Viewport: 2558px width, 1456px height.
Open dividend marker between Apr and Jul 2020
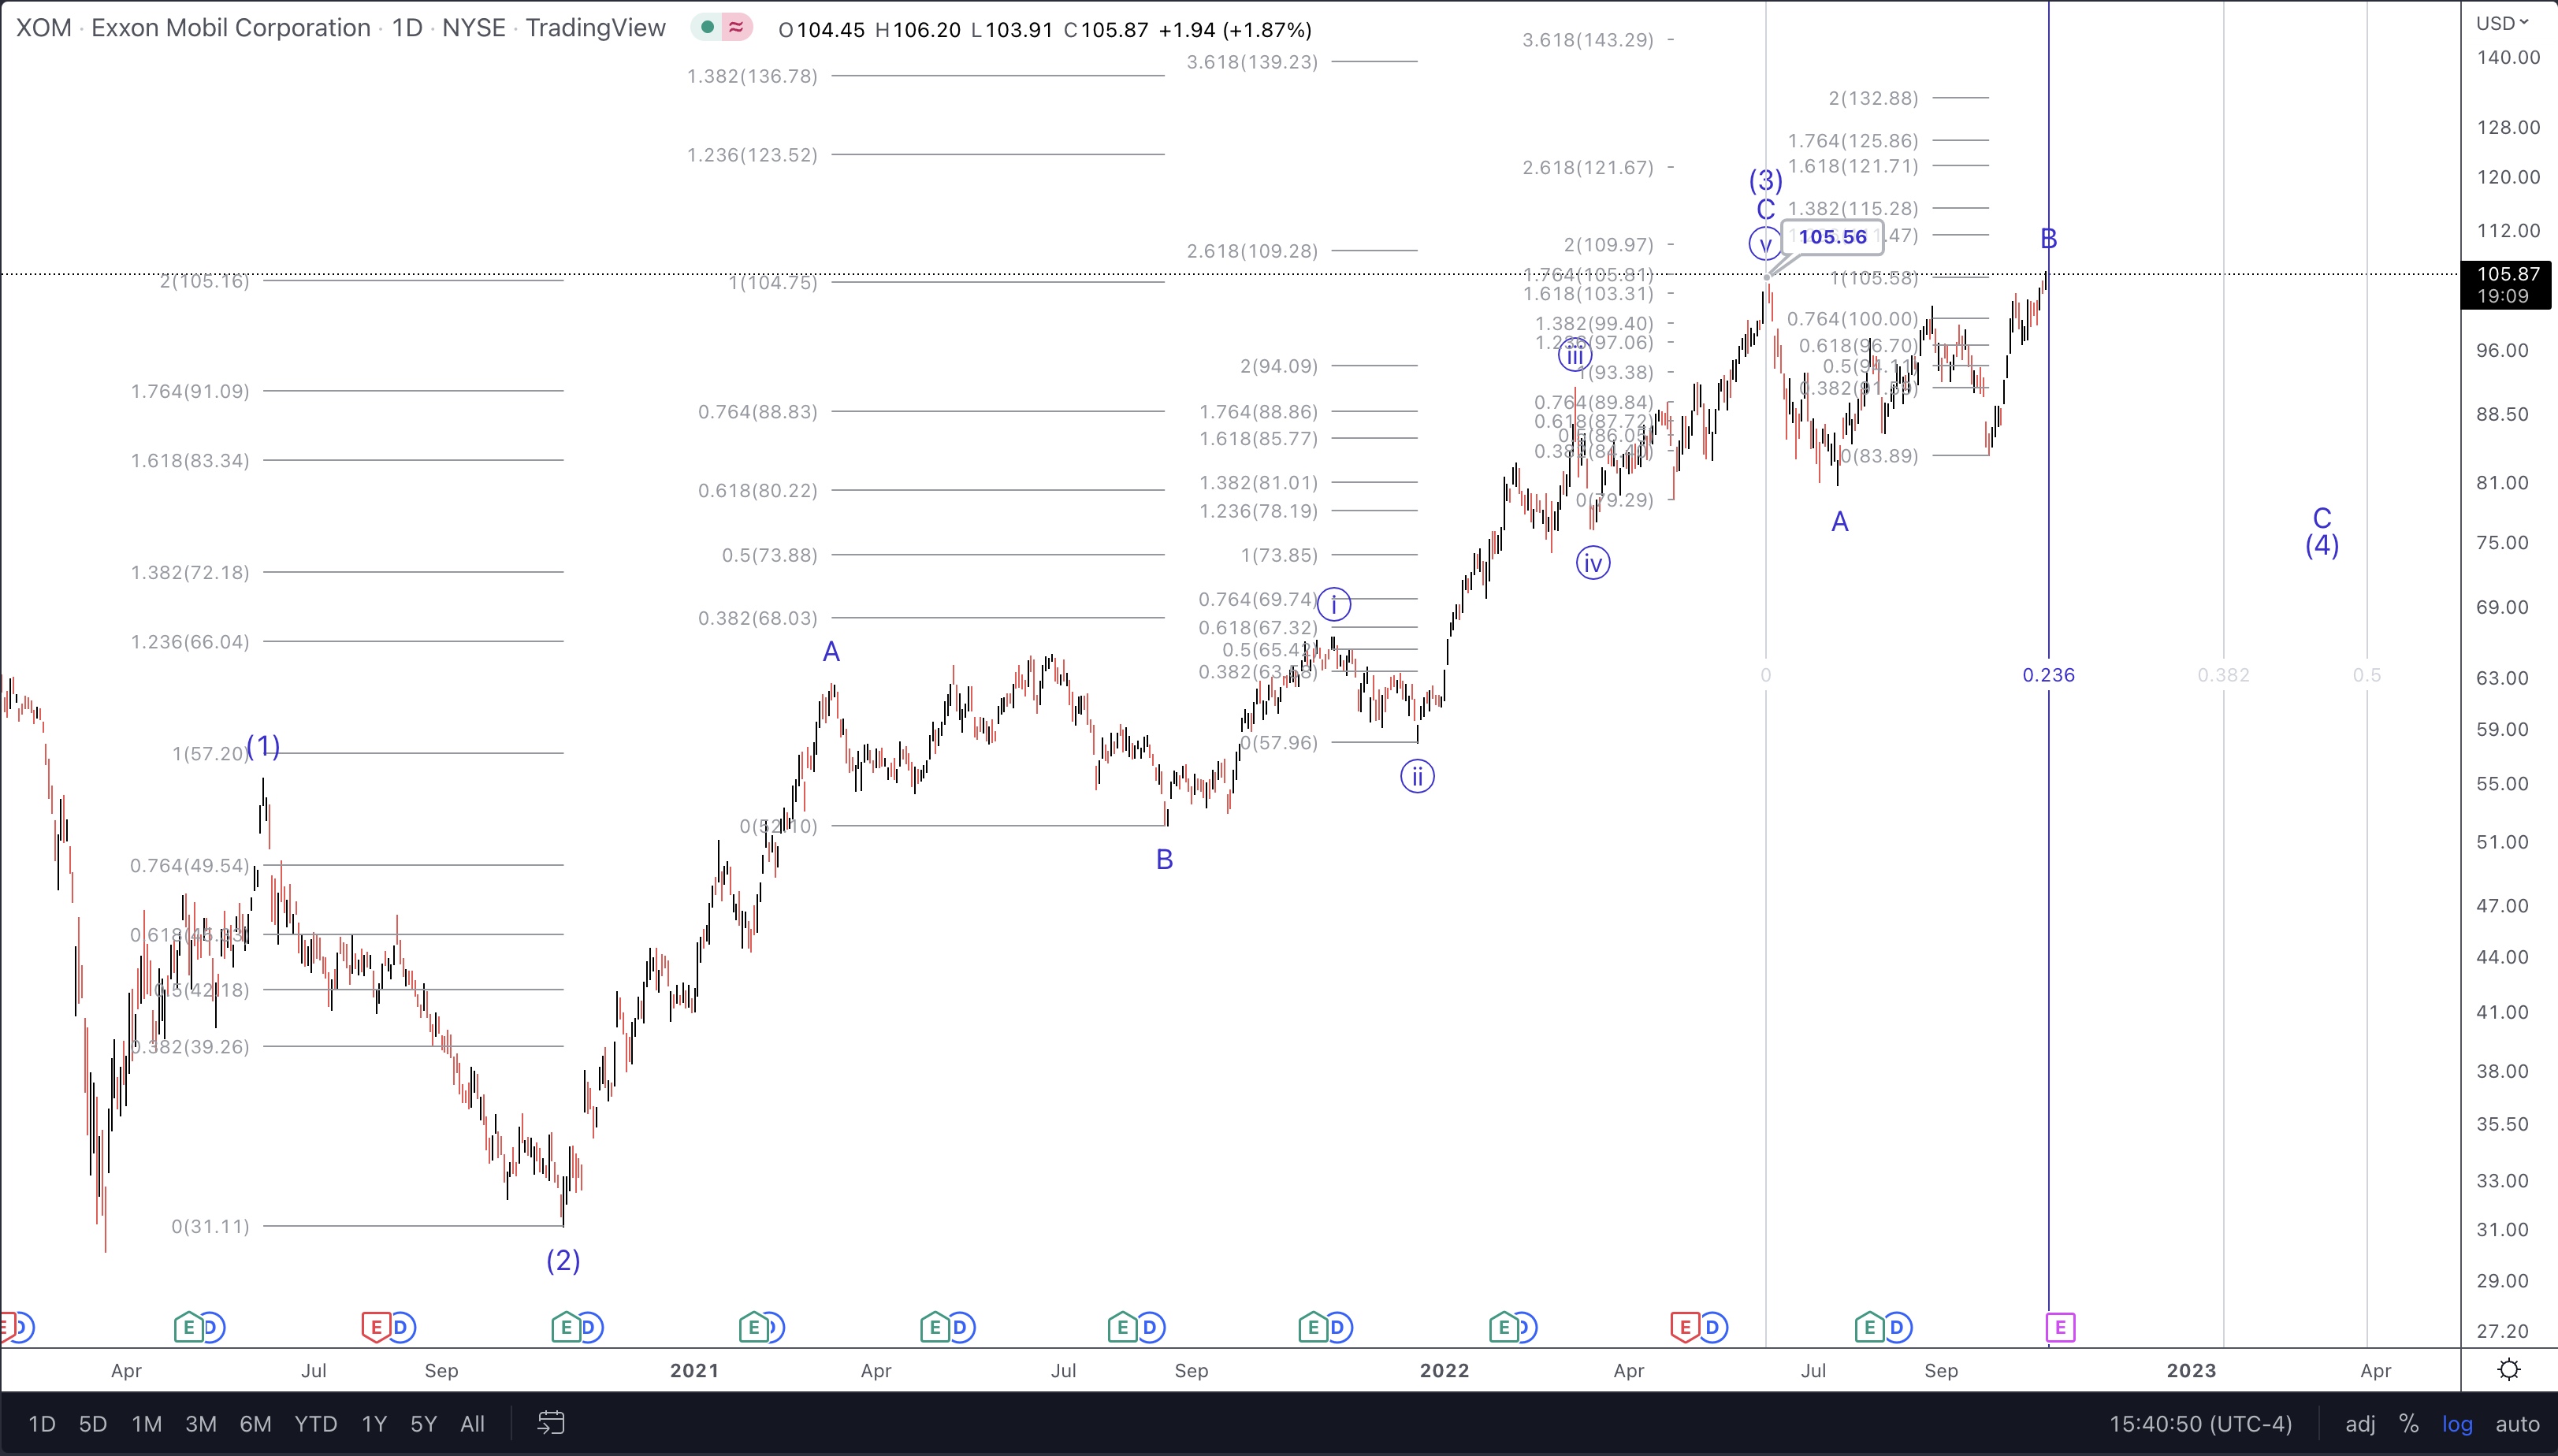tap(211, 1327)
